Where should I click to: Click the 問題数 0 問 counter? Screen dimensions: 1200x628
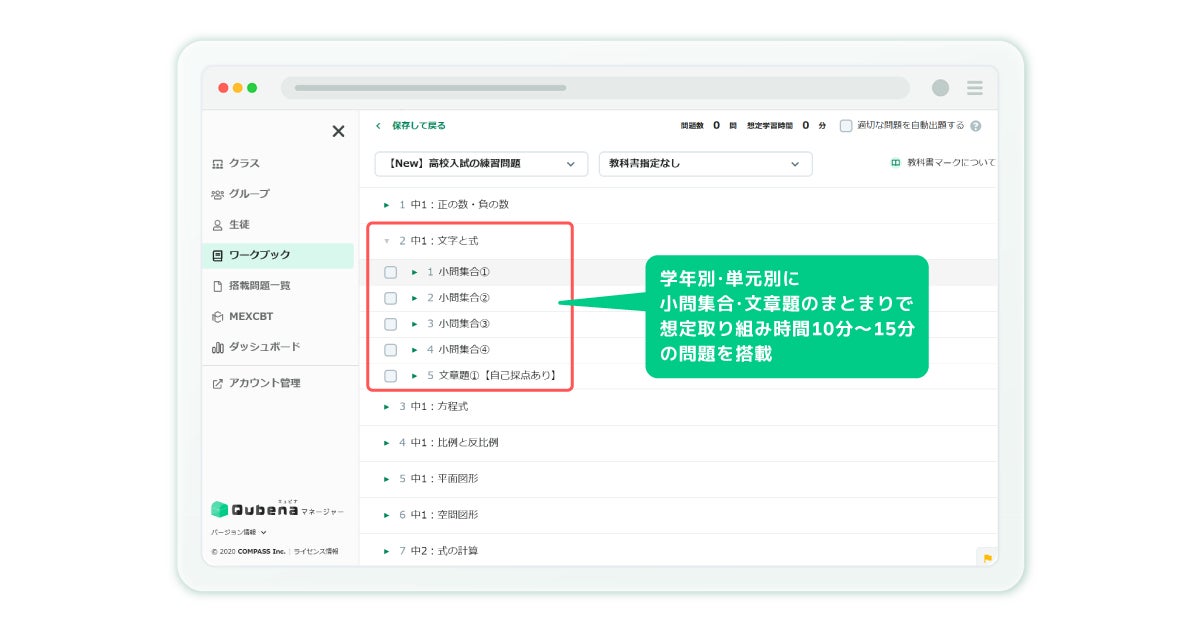(708, 126)
